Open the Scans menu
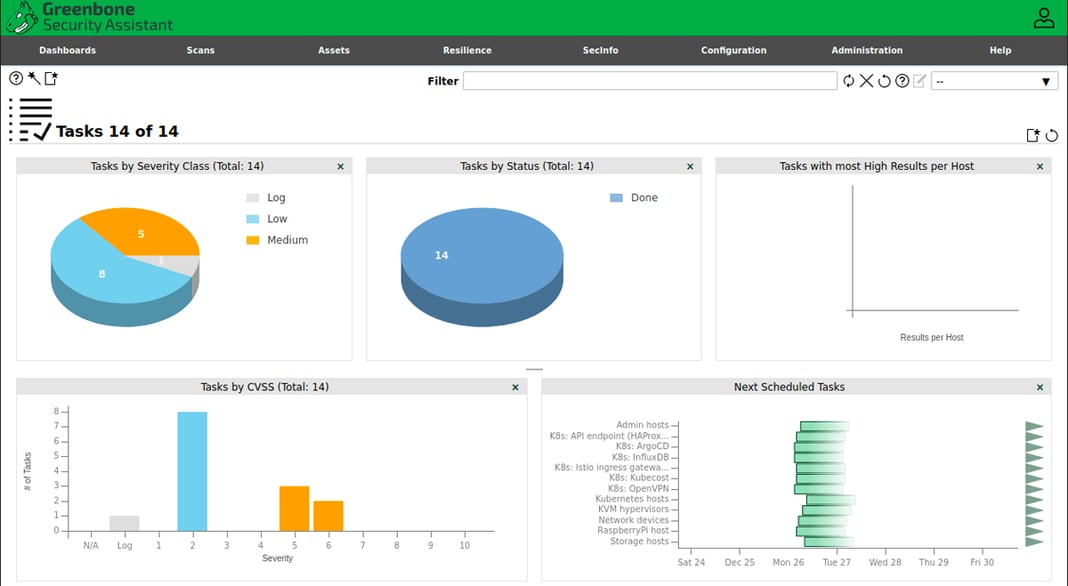Screen dimensions: 1068x586 (200, 50)
